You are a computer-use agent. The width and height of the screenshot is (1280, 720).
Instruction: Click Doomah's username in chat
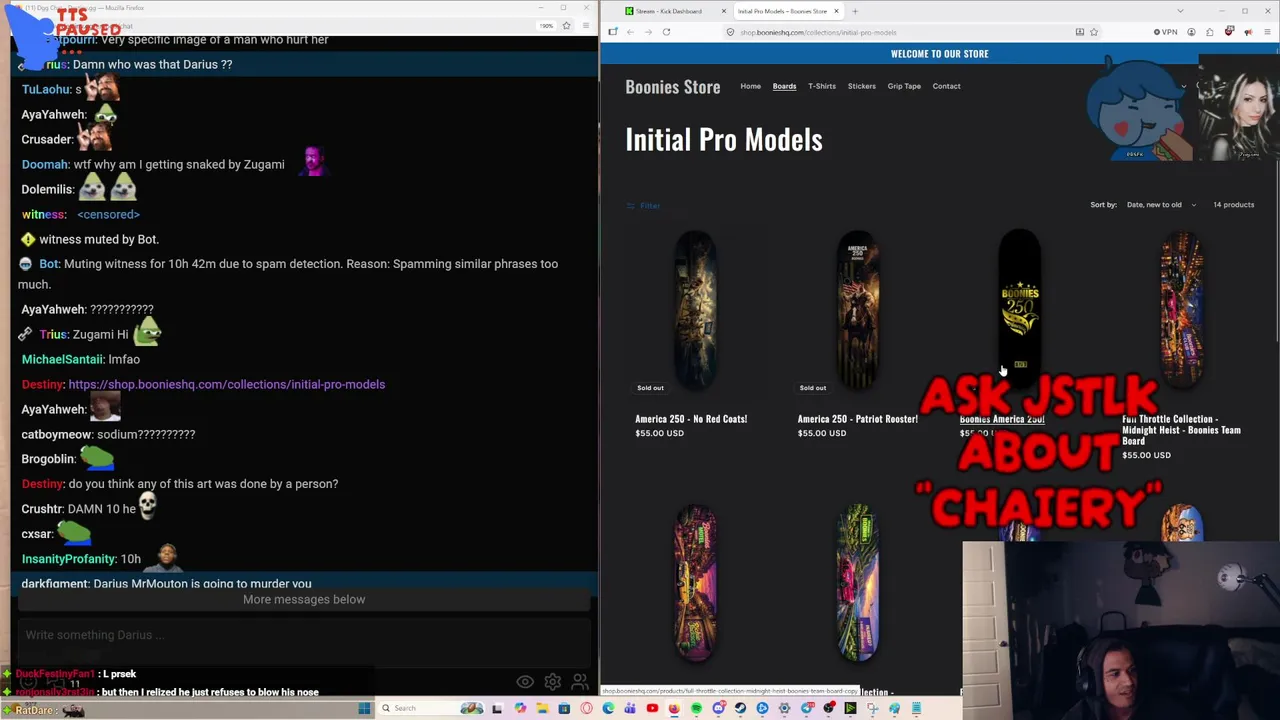[x=45, y=164]
